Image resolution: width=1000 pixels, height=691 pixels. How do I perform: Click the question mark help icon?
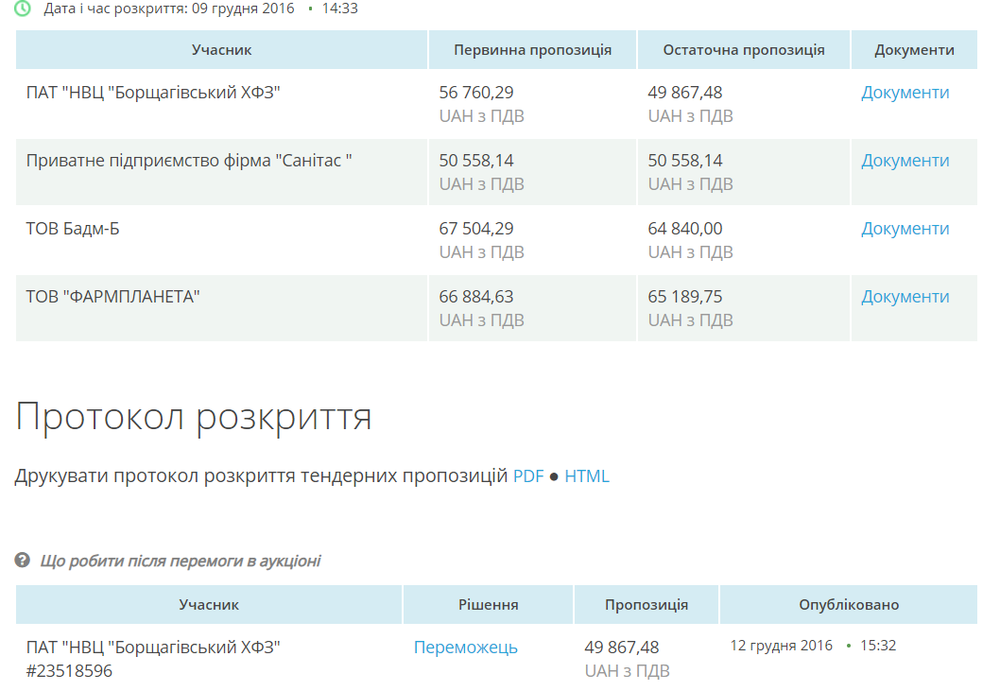[x=22, y=560]
